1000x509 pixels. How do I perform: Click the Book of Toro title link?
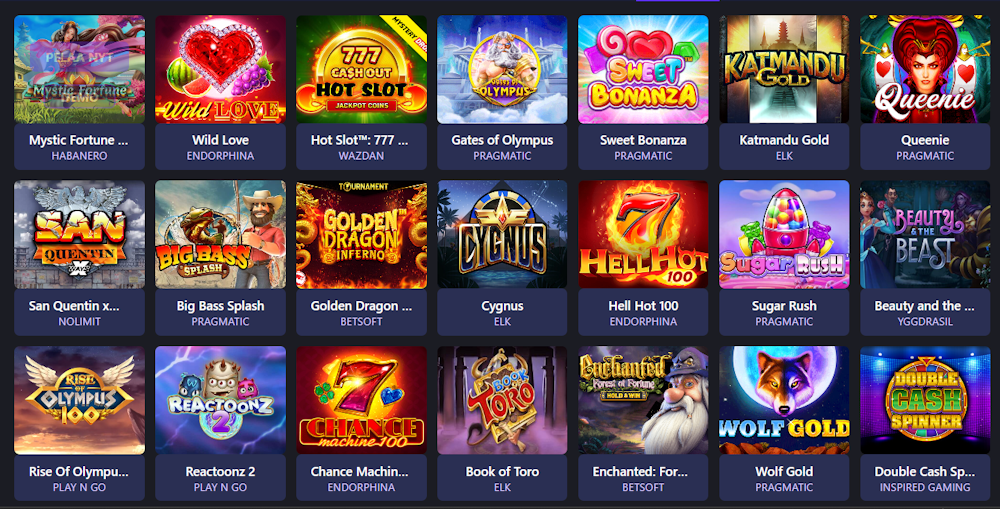502,472
